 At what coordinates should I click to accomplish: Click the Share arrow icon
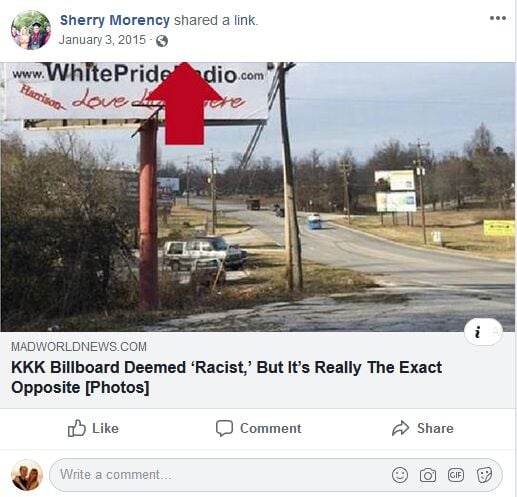tap(400, 428)
